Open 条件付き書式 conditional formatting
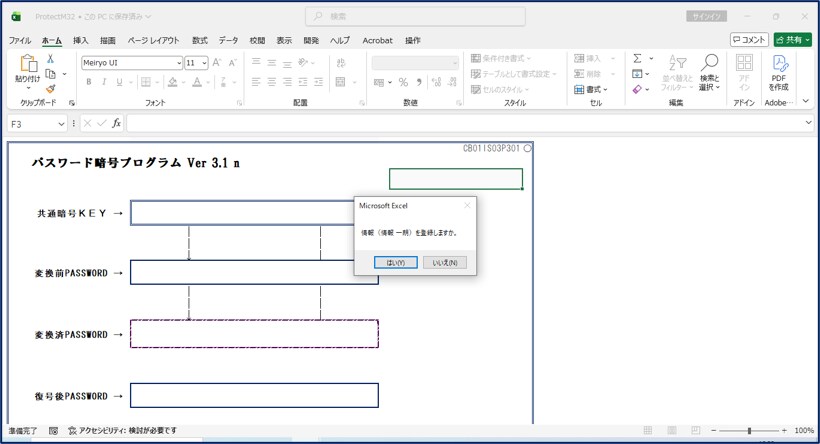The image size is (820, 444). pos(501,58)
